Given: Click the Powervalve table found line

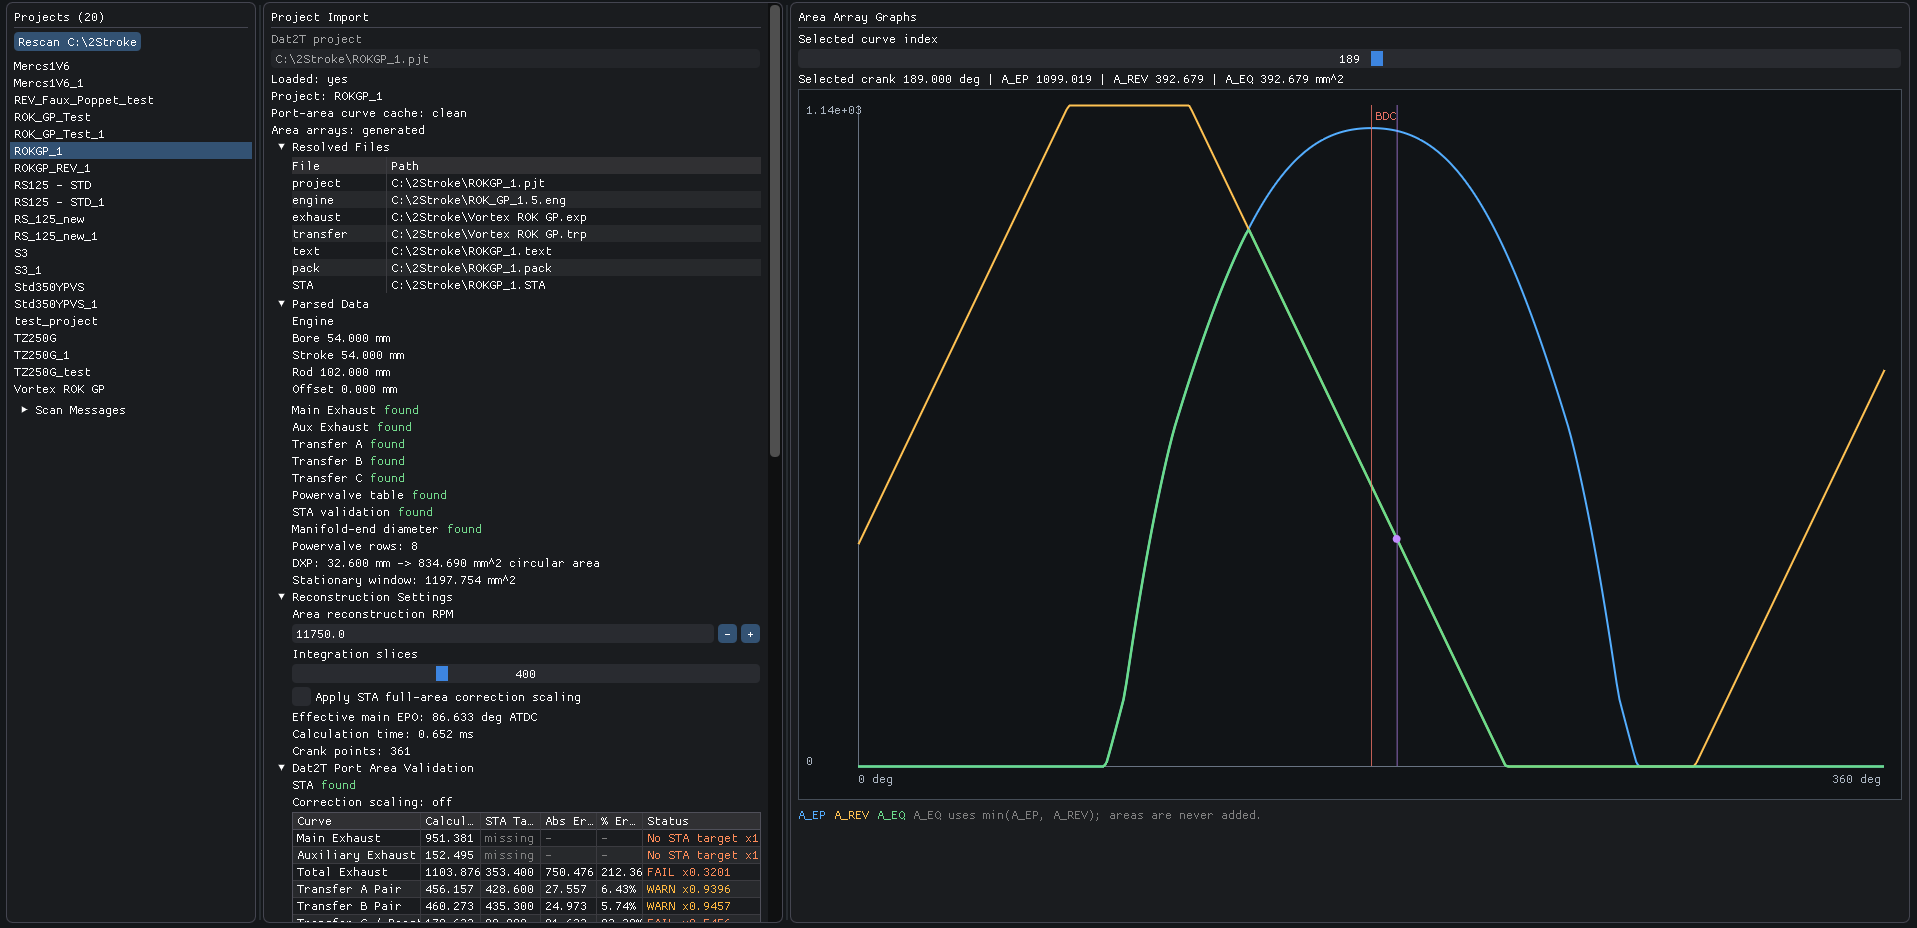Looking at the screenshot, I should coord(369,495).
